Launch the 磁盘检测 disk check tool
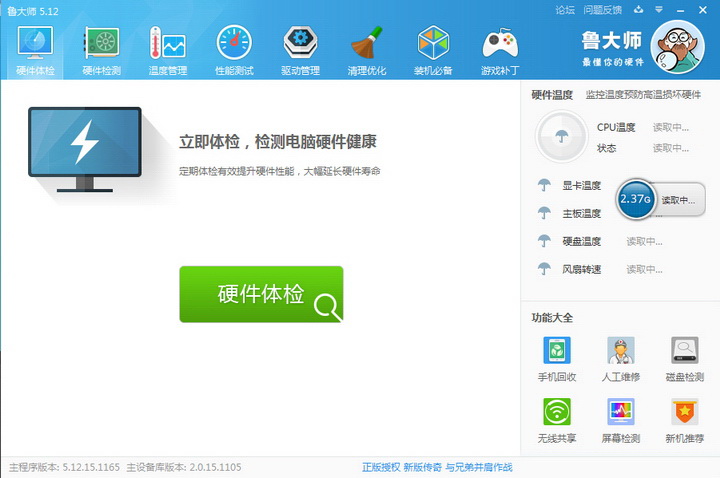The width and height of the screenshot is (720, 478). coord(685,359)
